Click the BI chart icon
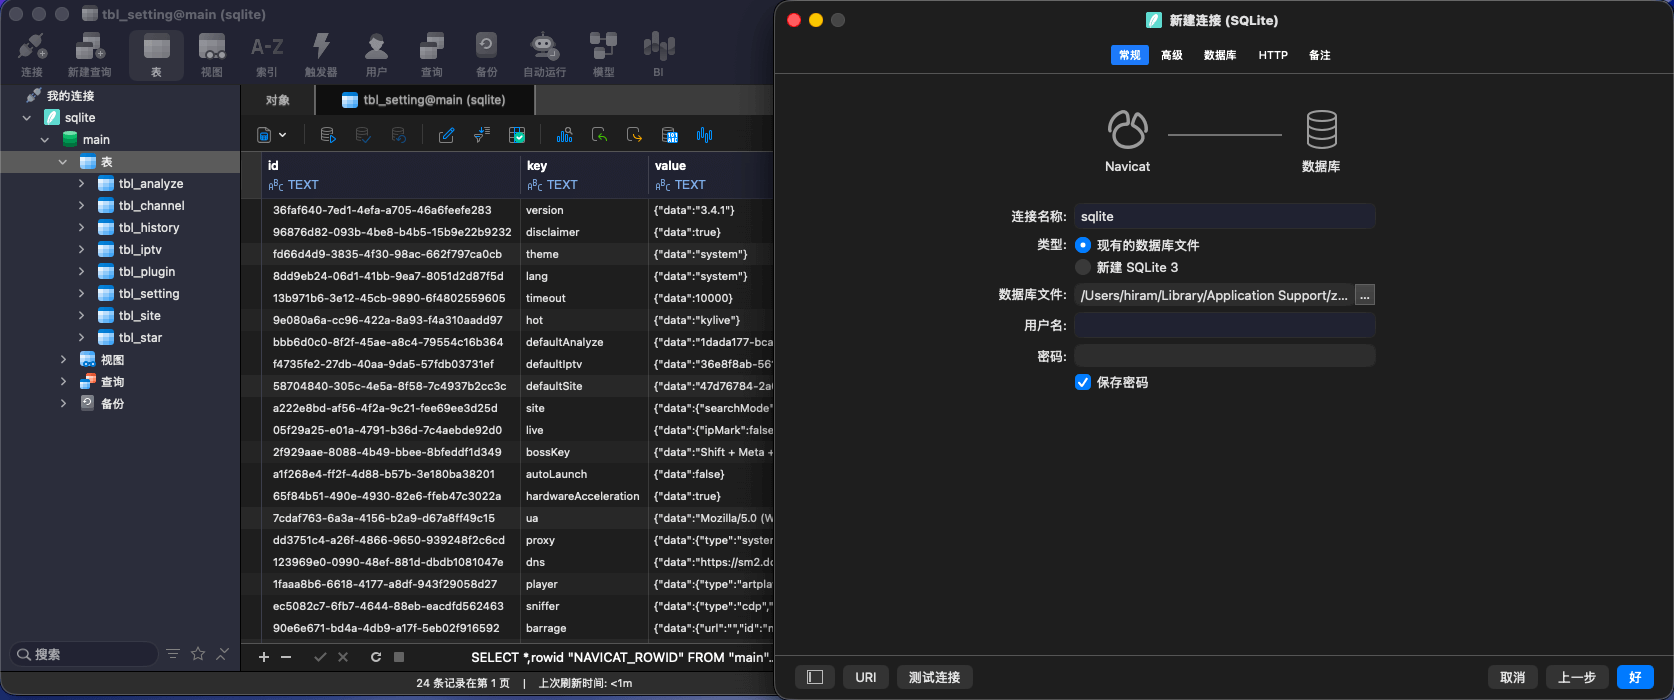 pos(658,54)
